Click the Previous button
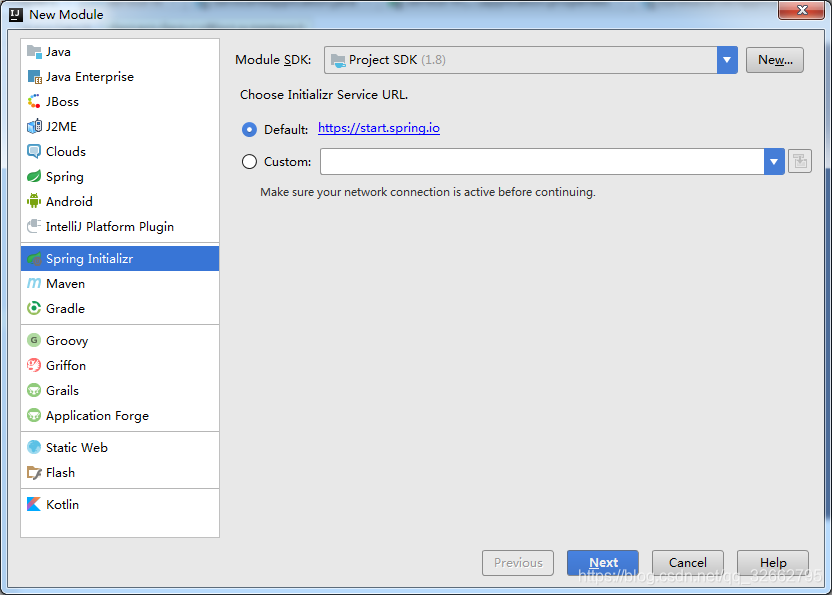The image size is (832, 595). (518, 563)
